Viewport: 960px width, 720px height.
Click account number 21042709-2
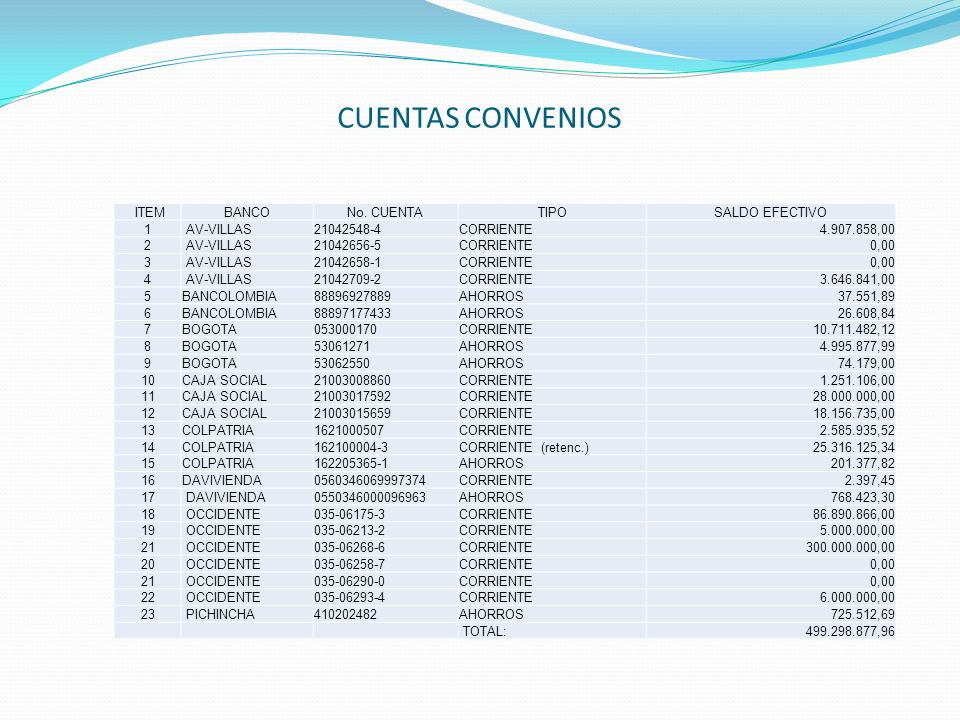pyautogui.click(x=347, y=279)
